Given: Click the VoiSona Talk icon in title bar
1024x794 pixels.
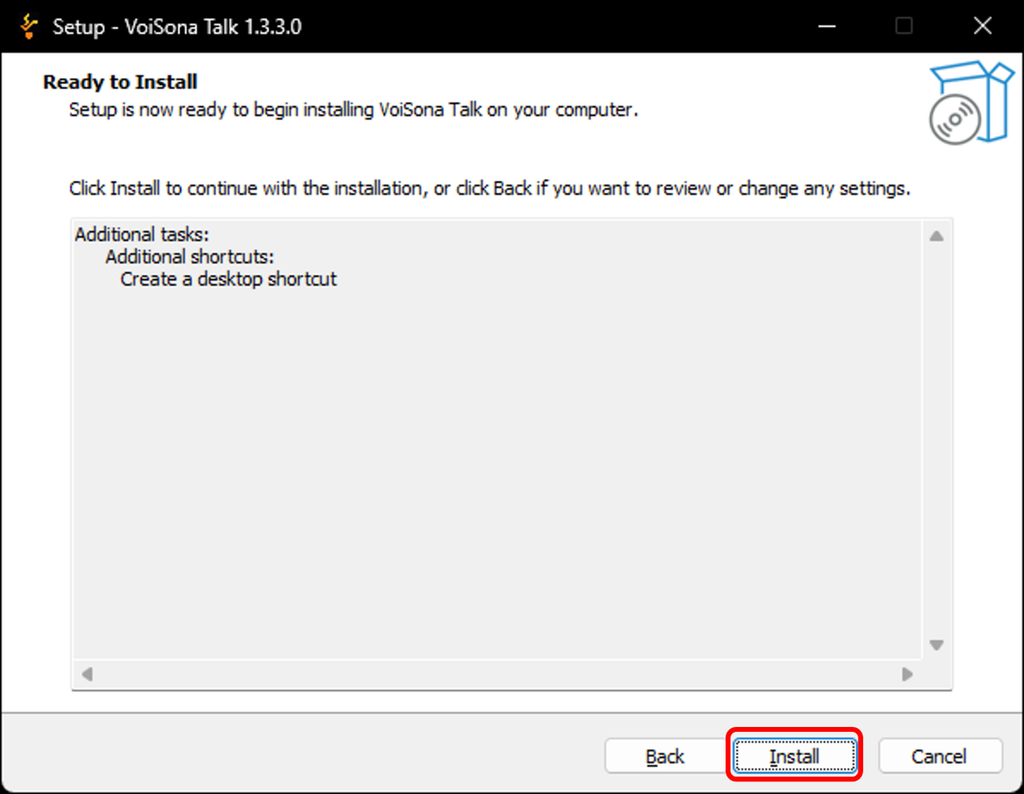Looking at the screenshot, I should coord(29,26).
